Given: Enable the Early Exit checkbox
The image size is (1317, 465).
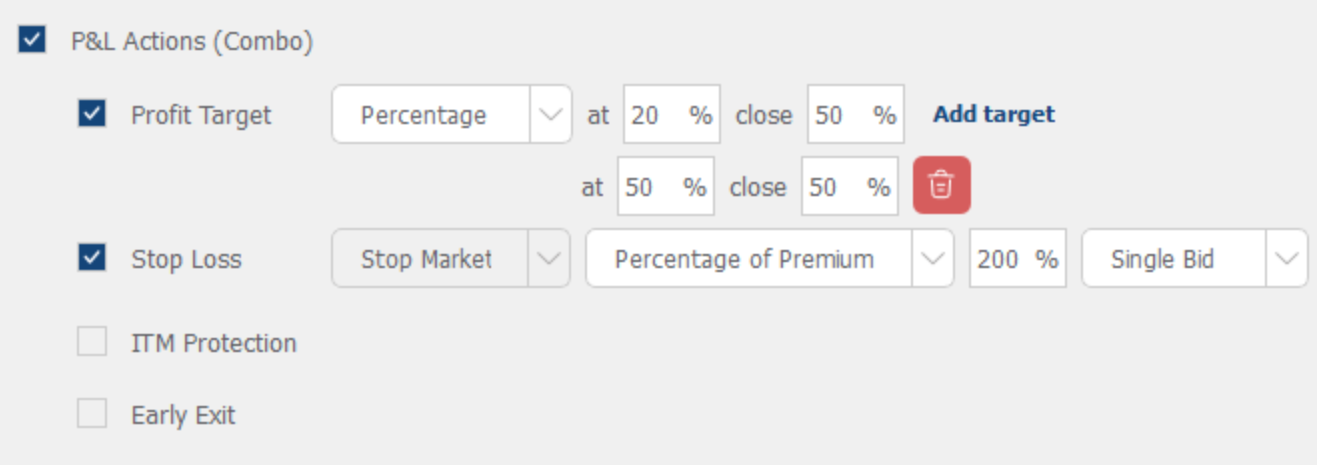Looking at the screenshot, I should (92, 414).
